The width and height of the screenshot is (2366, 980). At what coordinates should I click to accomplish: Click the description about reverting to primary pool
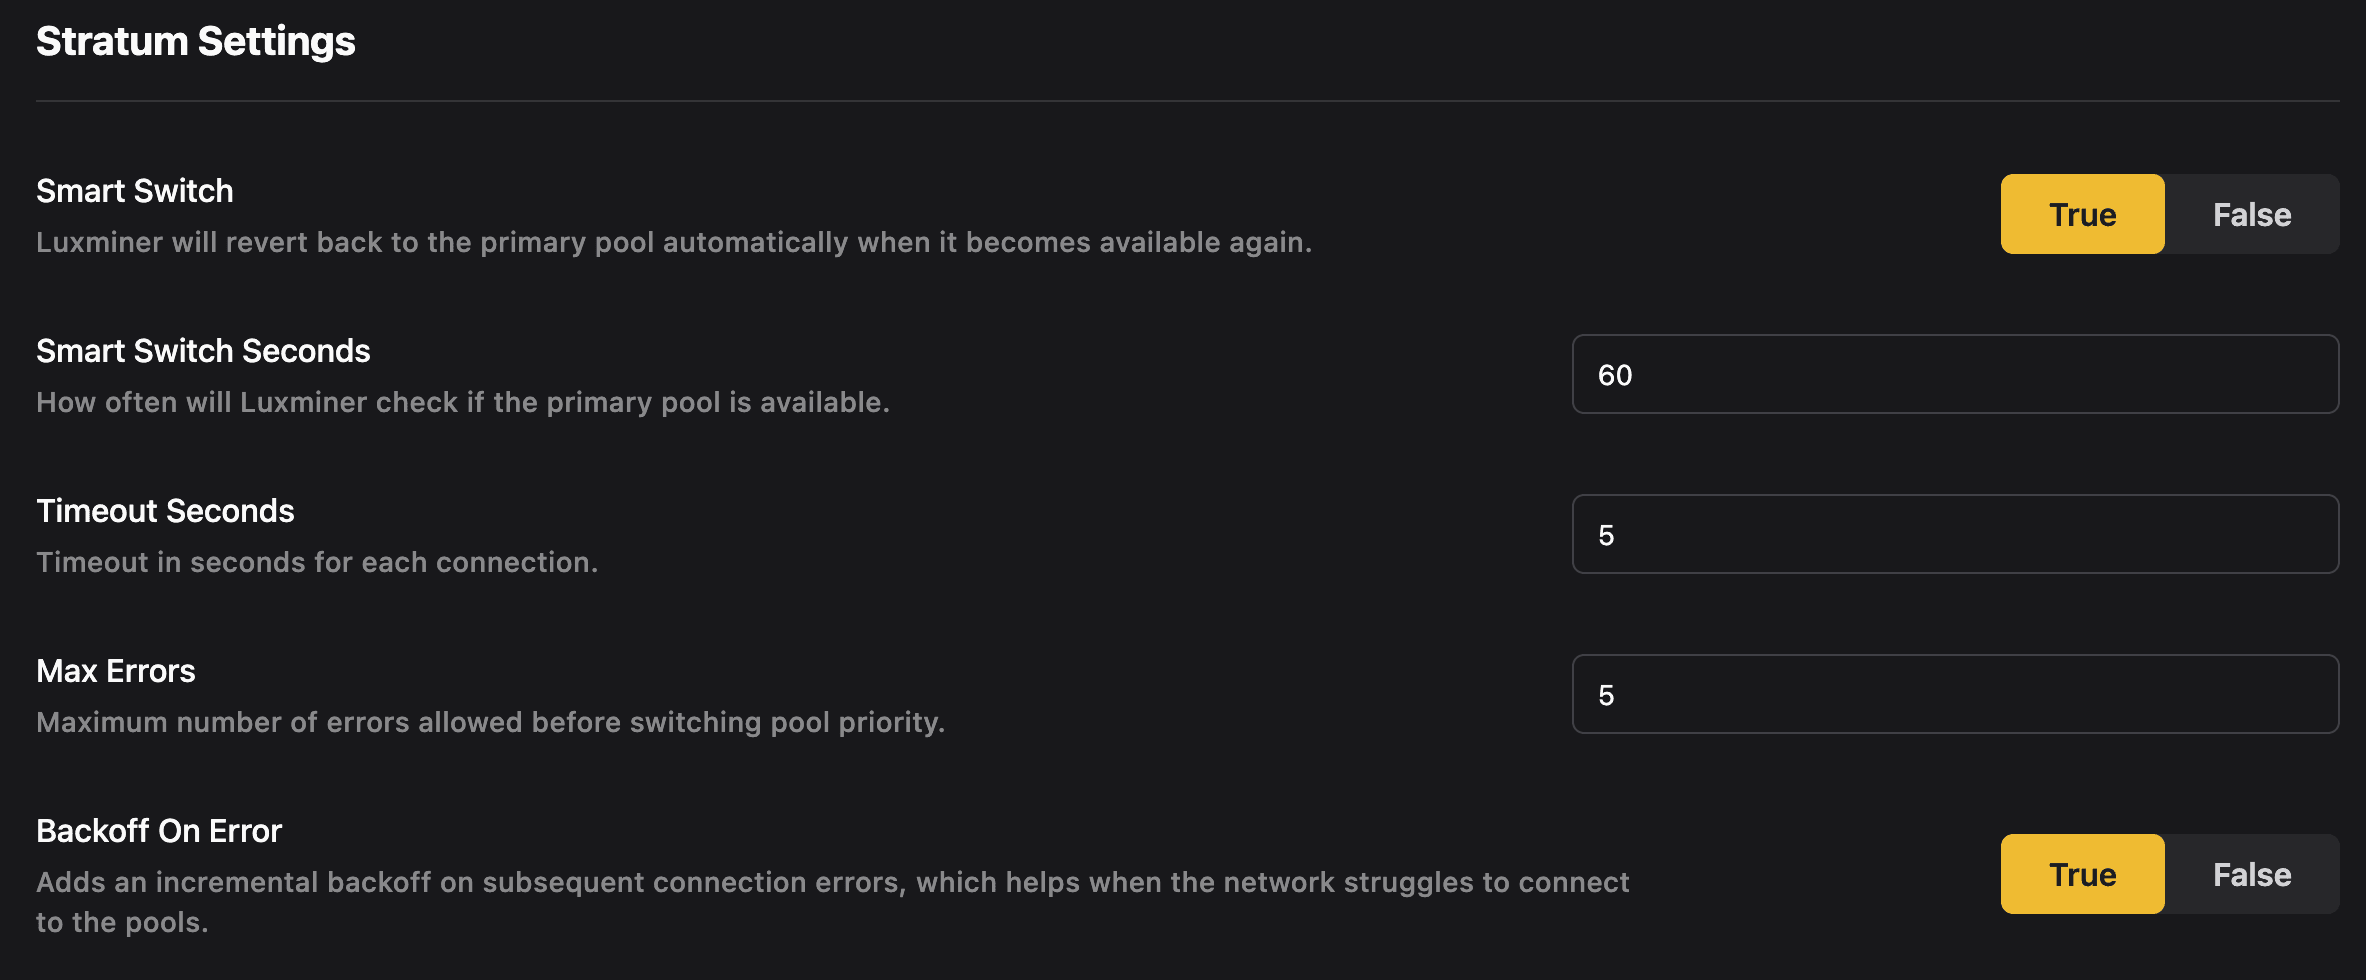(673, 242)
